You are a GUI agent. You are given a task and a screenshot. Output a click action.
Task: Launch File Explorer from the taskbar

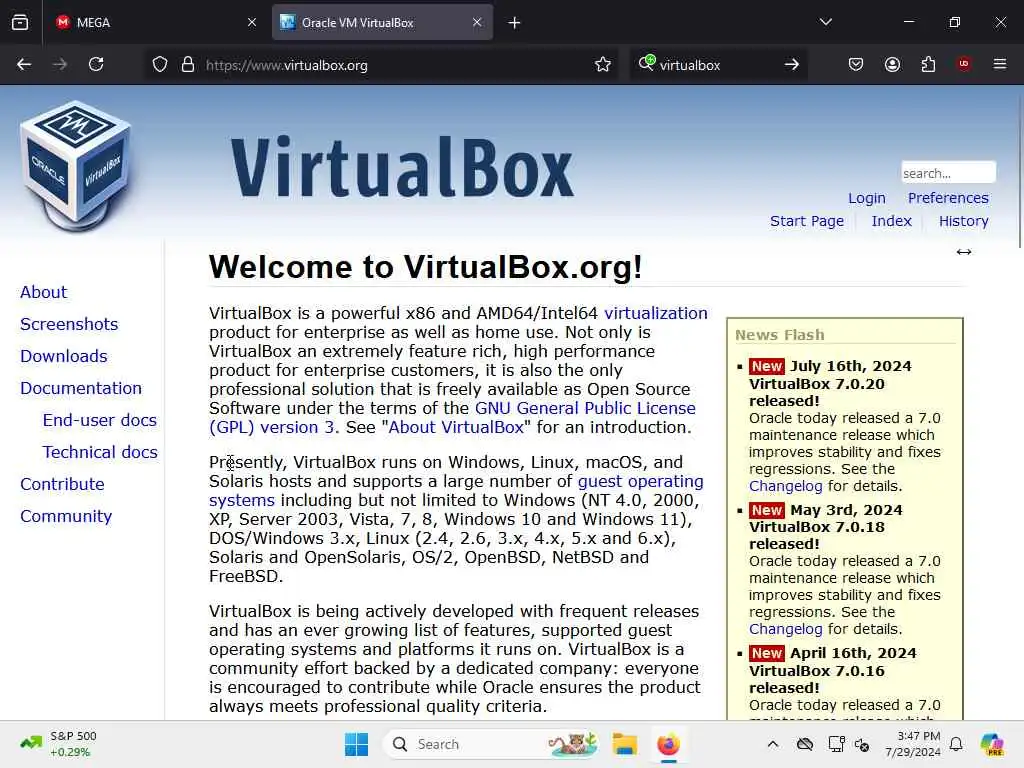click(x=625, y=744)
